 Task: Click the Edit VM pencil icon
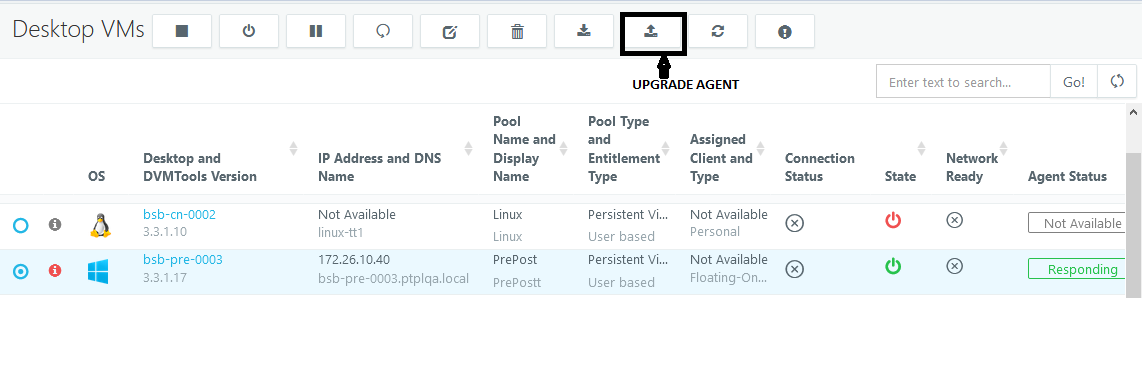coord(450,31)
